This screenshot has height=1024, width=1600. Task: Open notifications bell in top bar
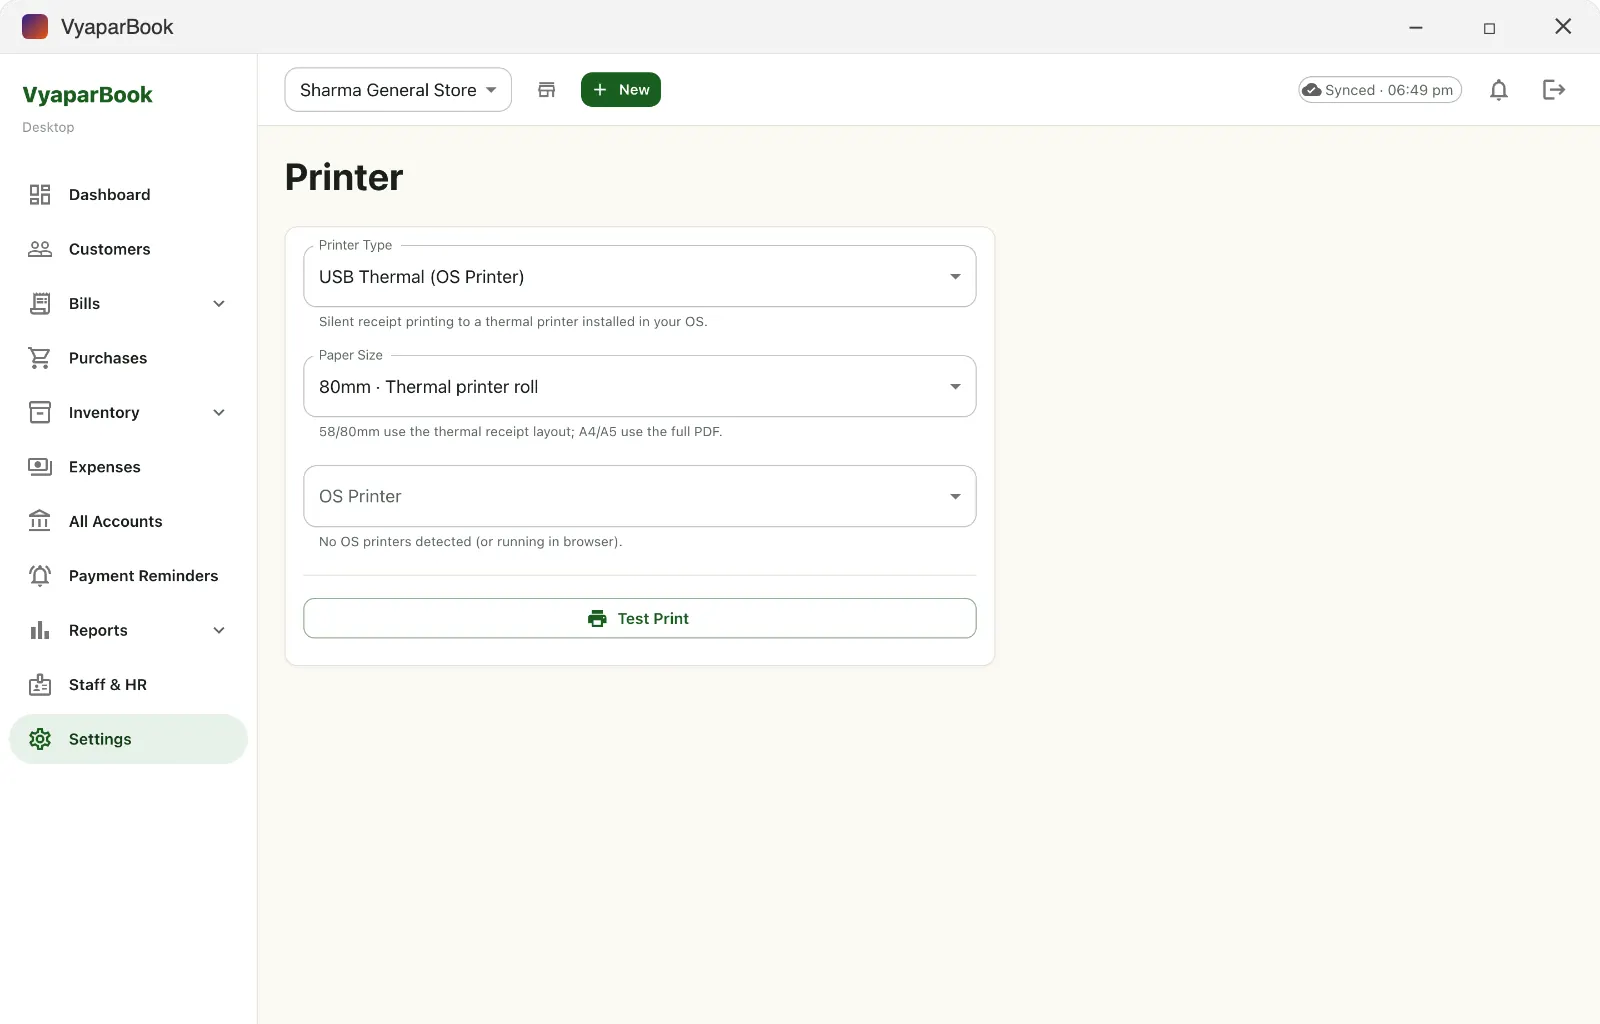coord(1499,90)
